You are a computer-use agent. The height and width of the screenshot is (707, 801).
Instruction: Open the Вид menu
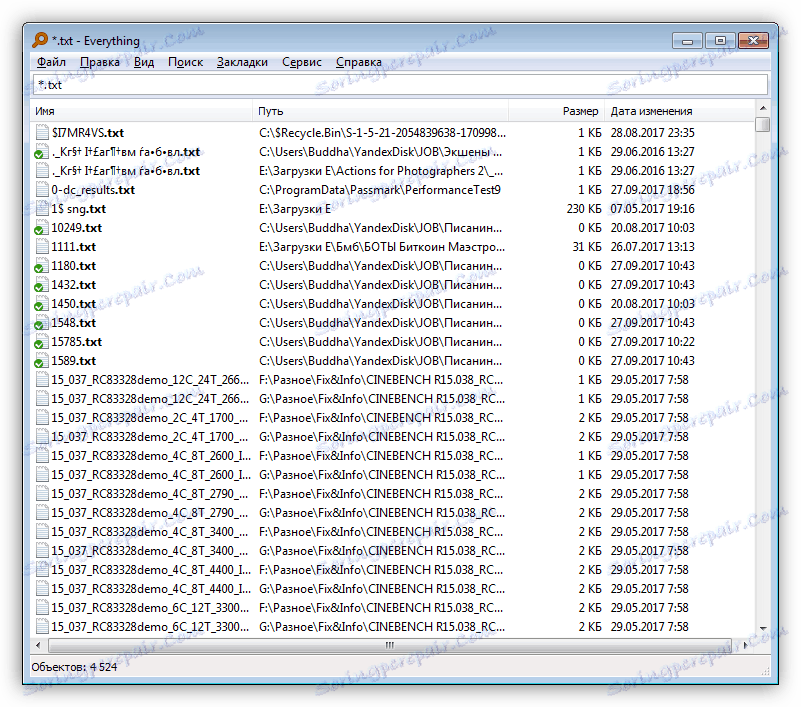[144, 62]
